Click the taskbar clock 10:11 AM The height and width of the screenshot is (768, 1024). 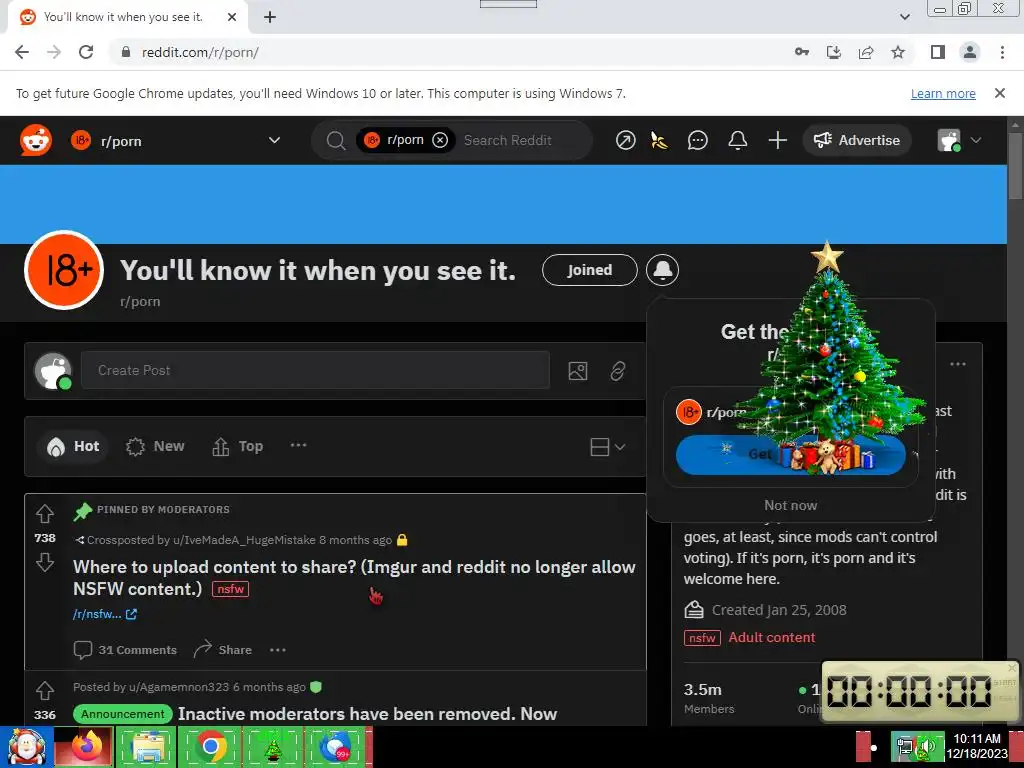coord(976,739)
